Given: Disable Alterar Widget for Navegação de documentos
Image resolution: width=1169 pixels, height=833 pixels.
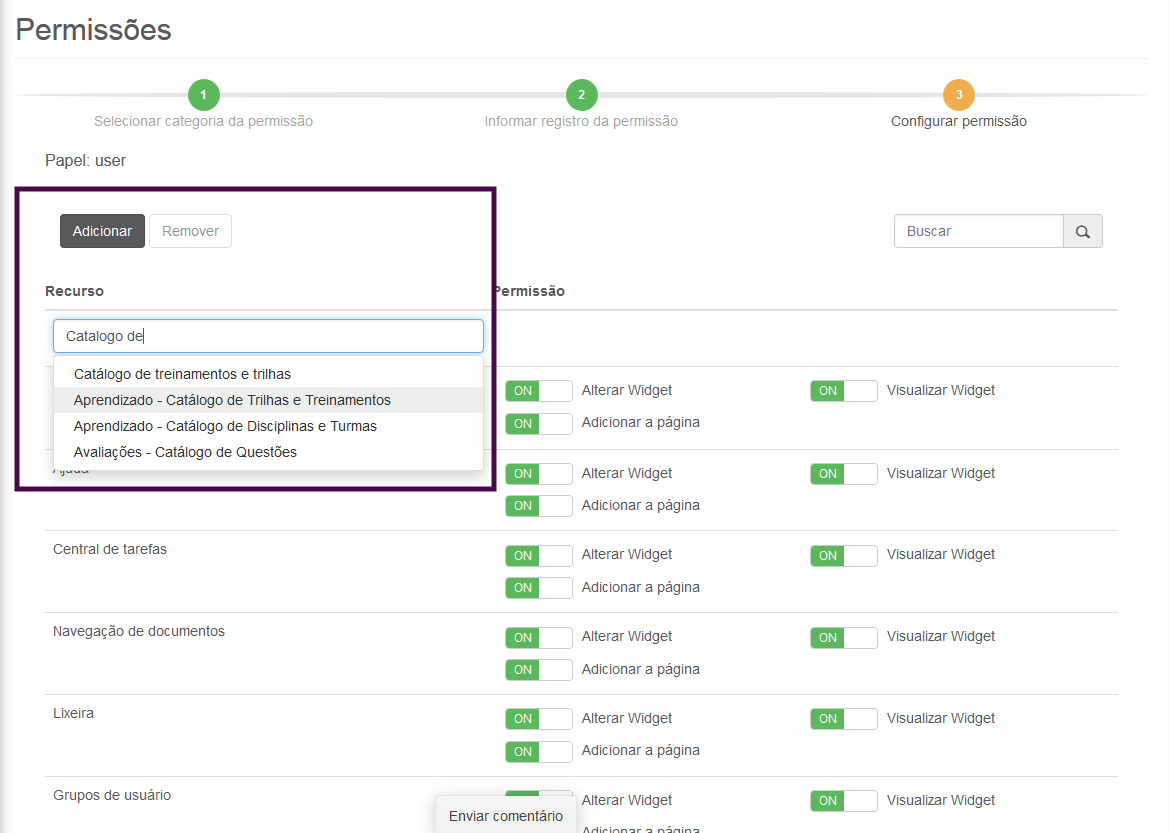Looking at the screenshot, I should (x=539, y=638).
